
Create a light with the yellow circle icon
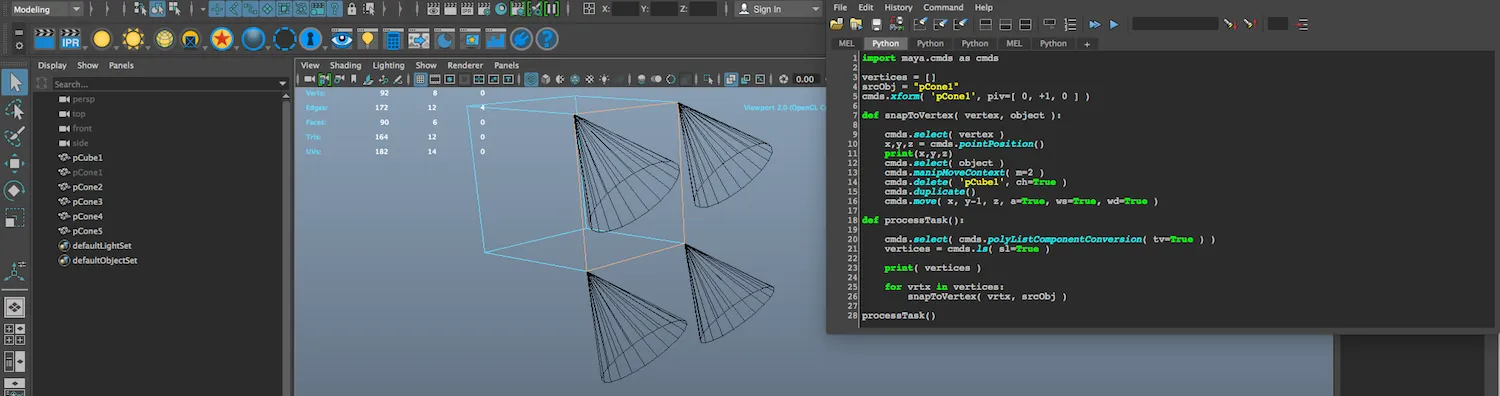coord(101,40)
